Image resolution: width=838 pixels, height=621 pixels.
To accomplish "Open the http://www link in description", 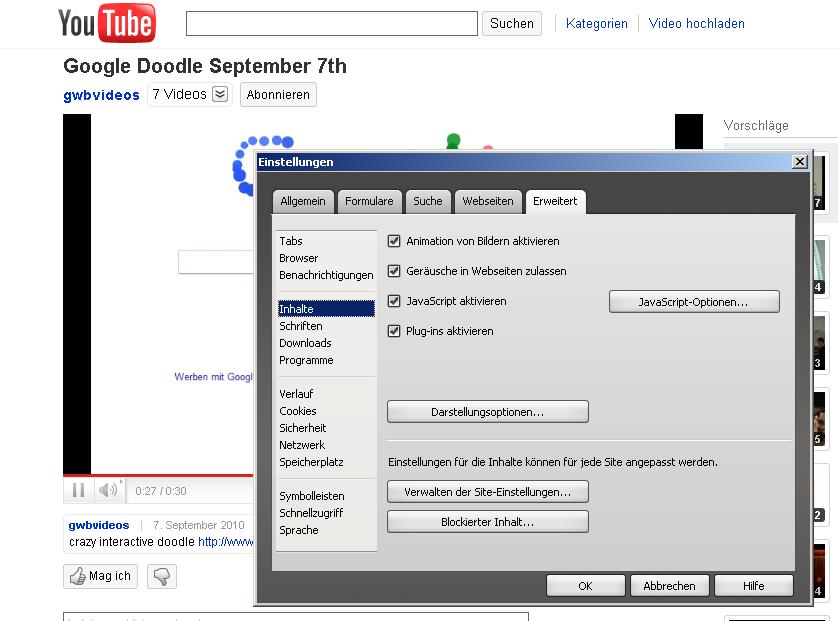I will (x=226, y=541).
